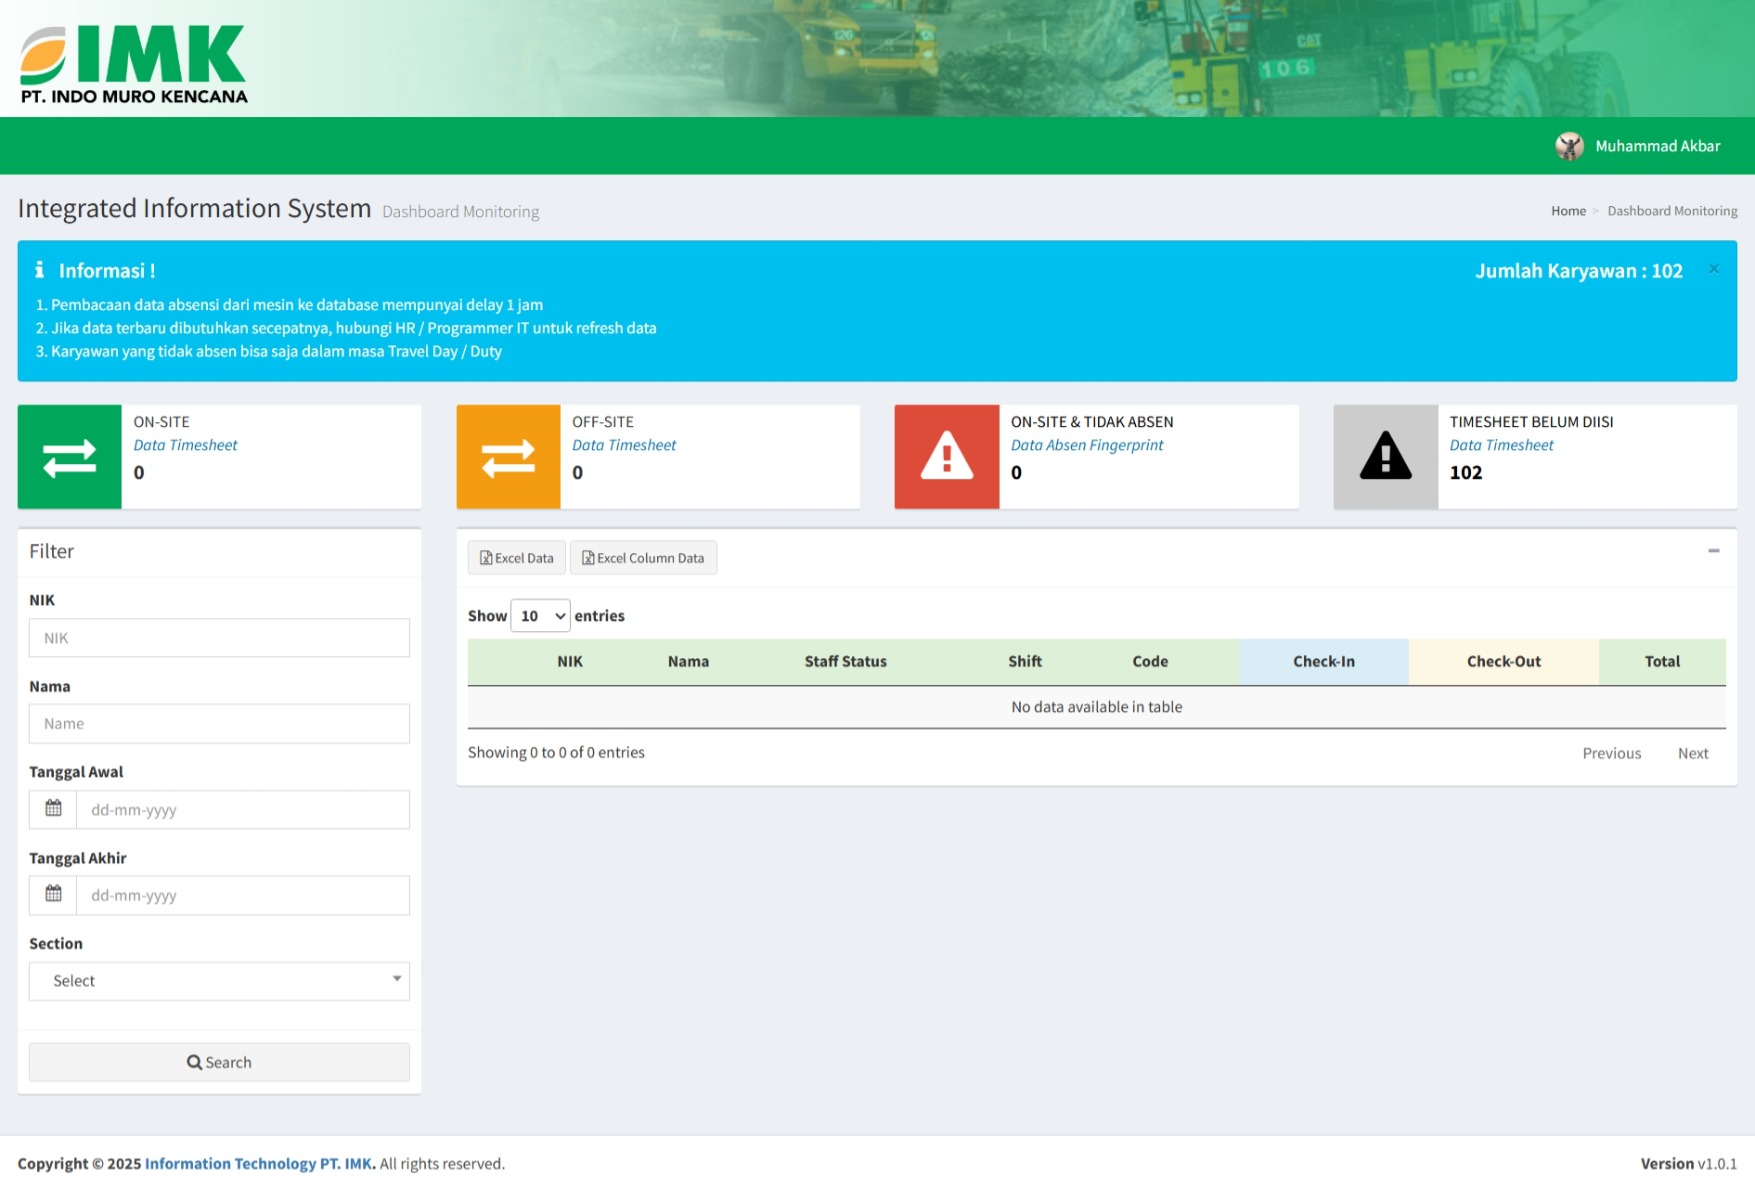Click Muhammad Akbar's avatar picture
1755x1192 pixels.
click(x=1569, y=146)
